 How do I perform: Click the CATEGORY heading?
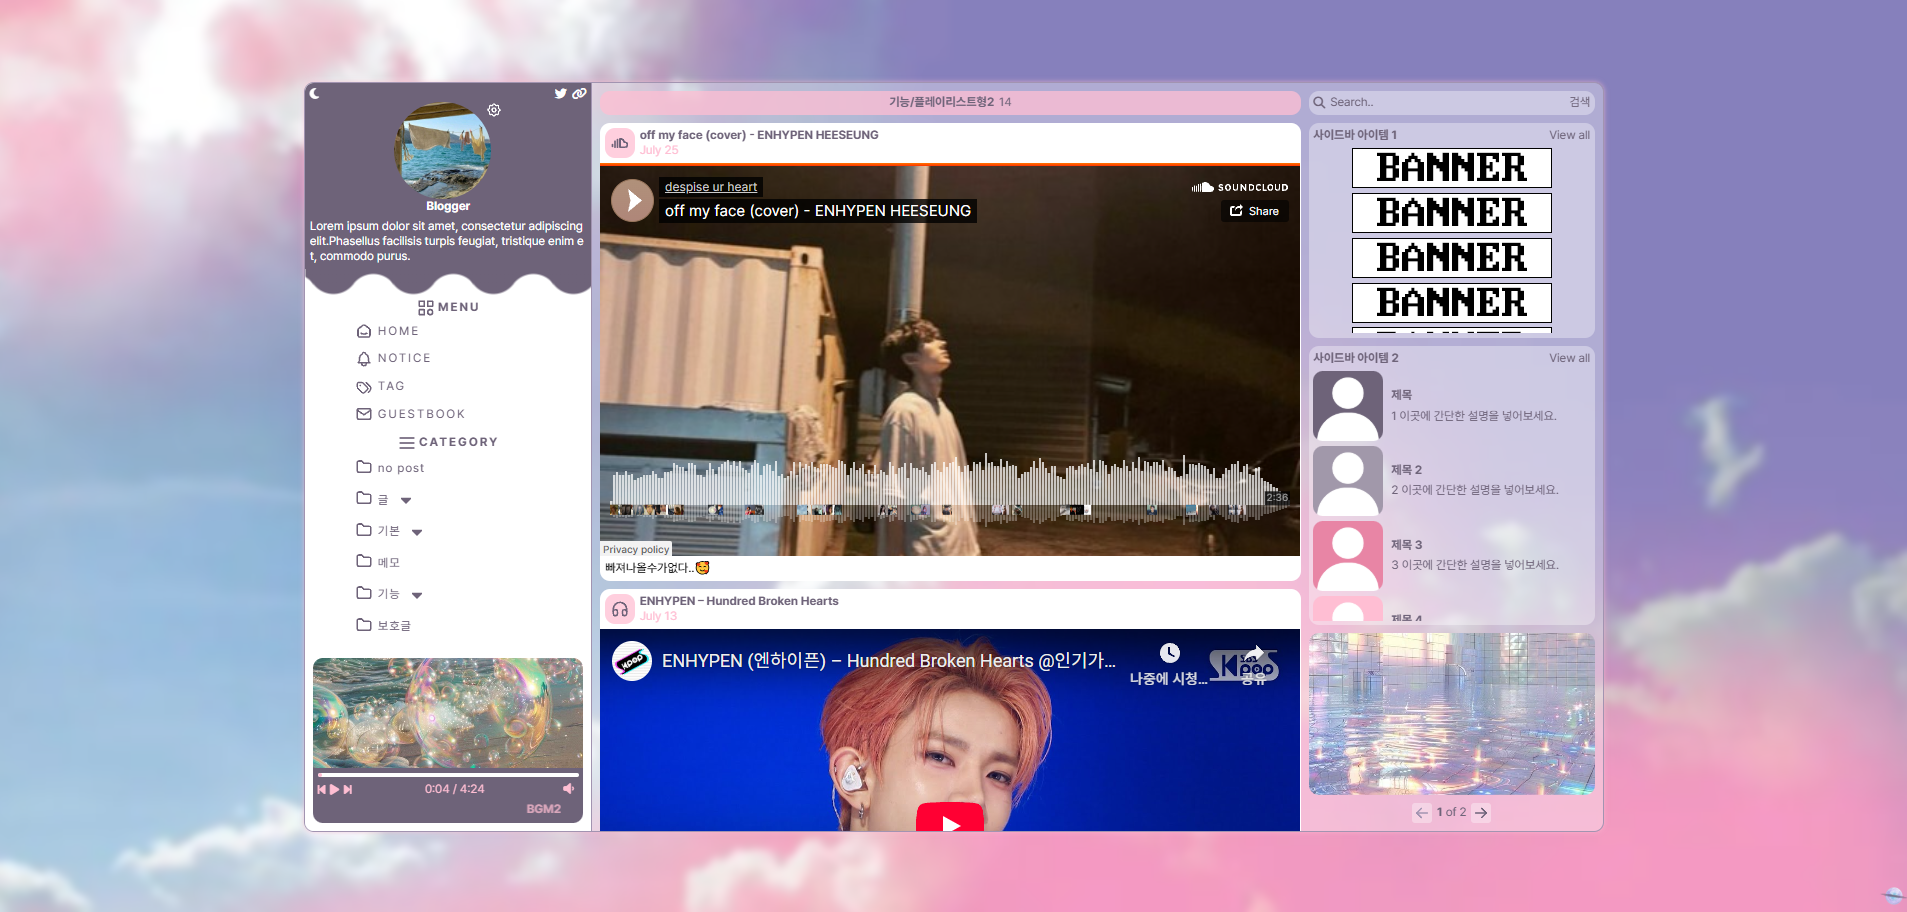pos(458,442)
